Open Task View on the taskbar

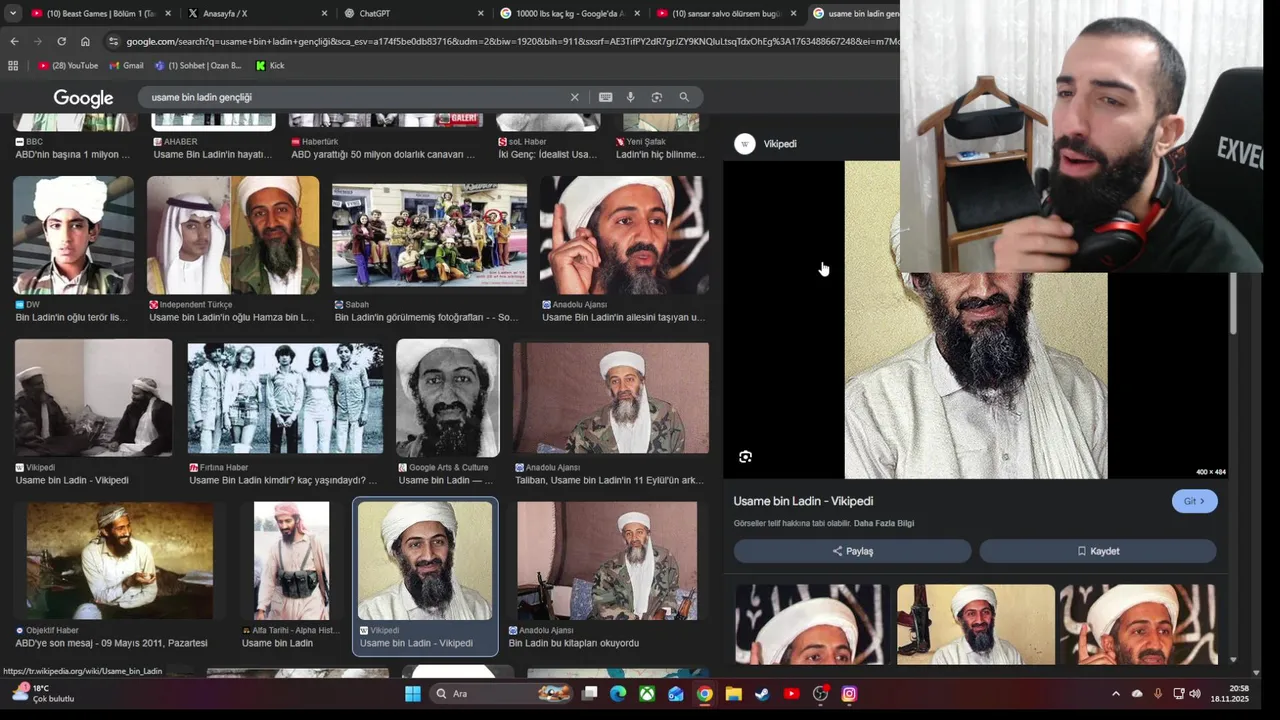590,693
